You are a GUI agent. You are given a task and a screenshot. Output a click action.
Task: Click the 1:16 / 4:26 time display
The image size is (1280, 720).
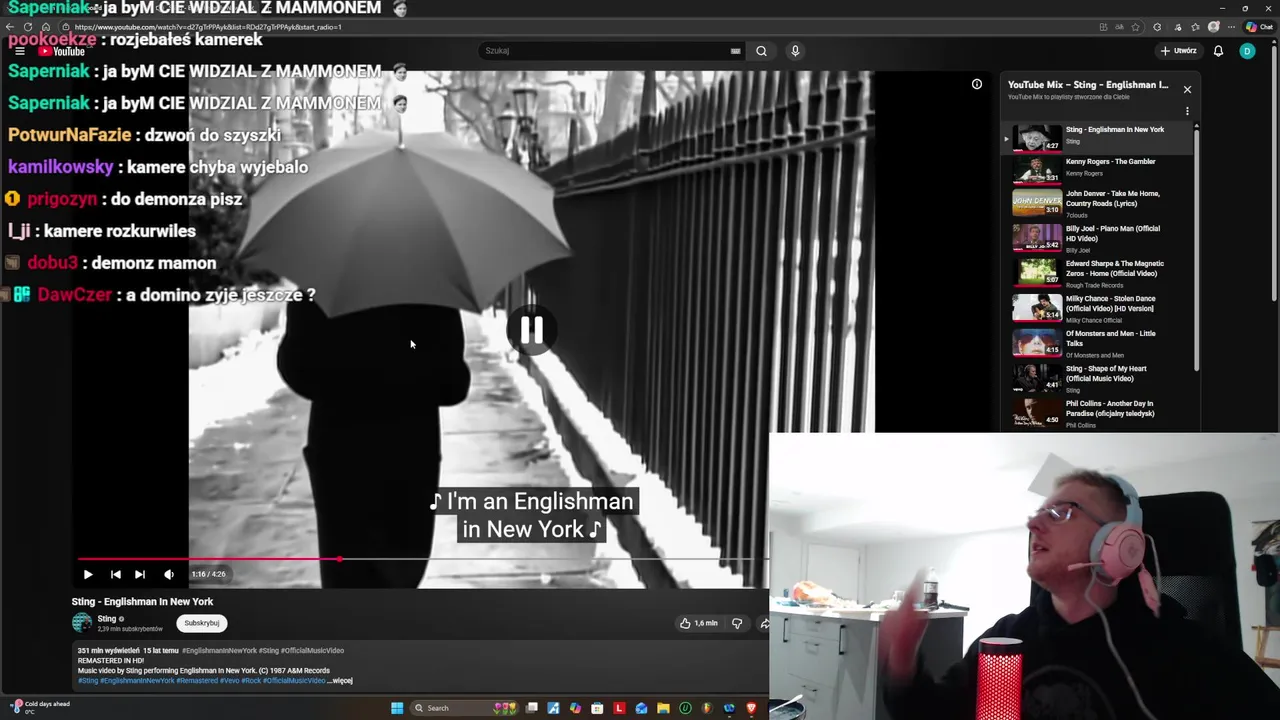[209, 574]
